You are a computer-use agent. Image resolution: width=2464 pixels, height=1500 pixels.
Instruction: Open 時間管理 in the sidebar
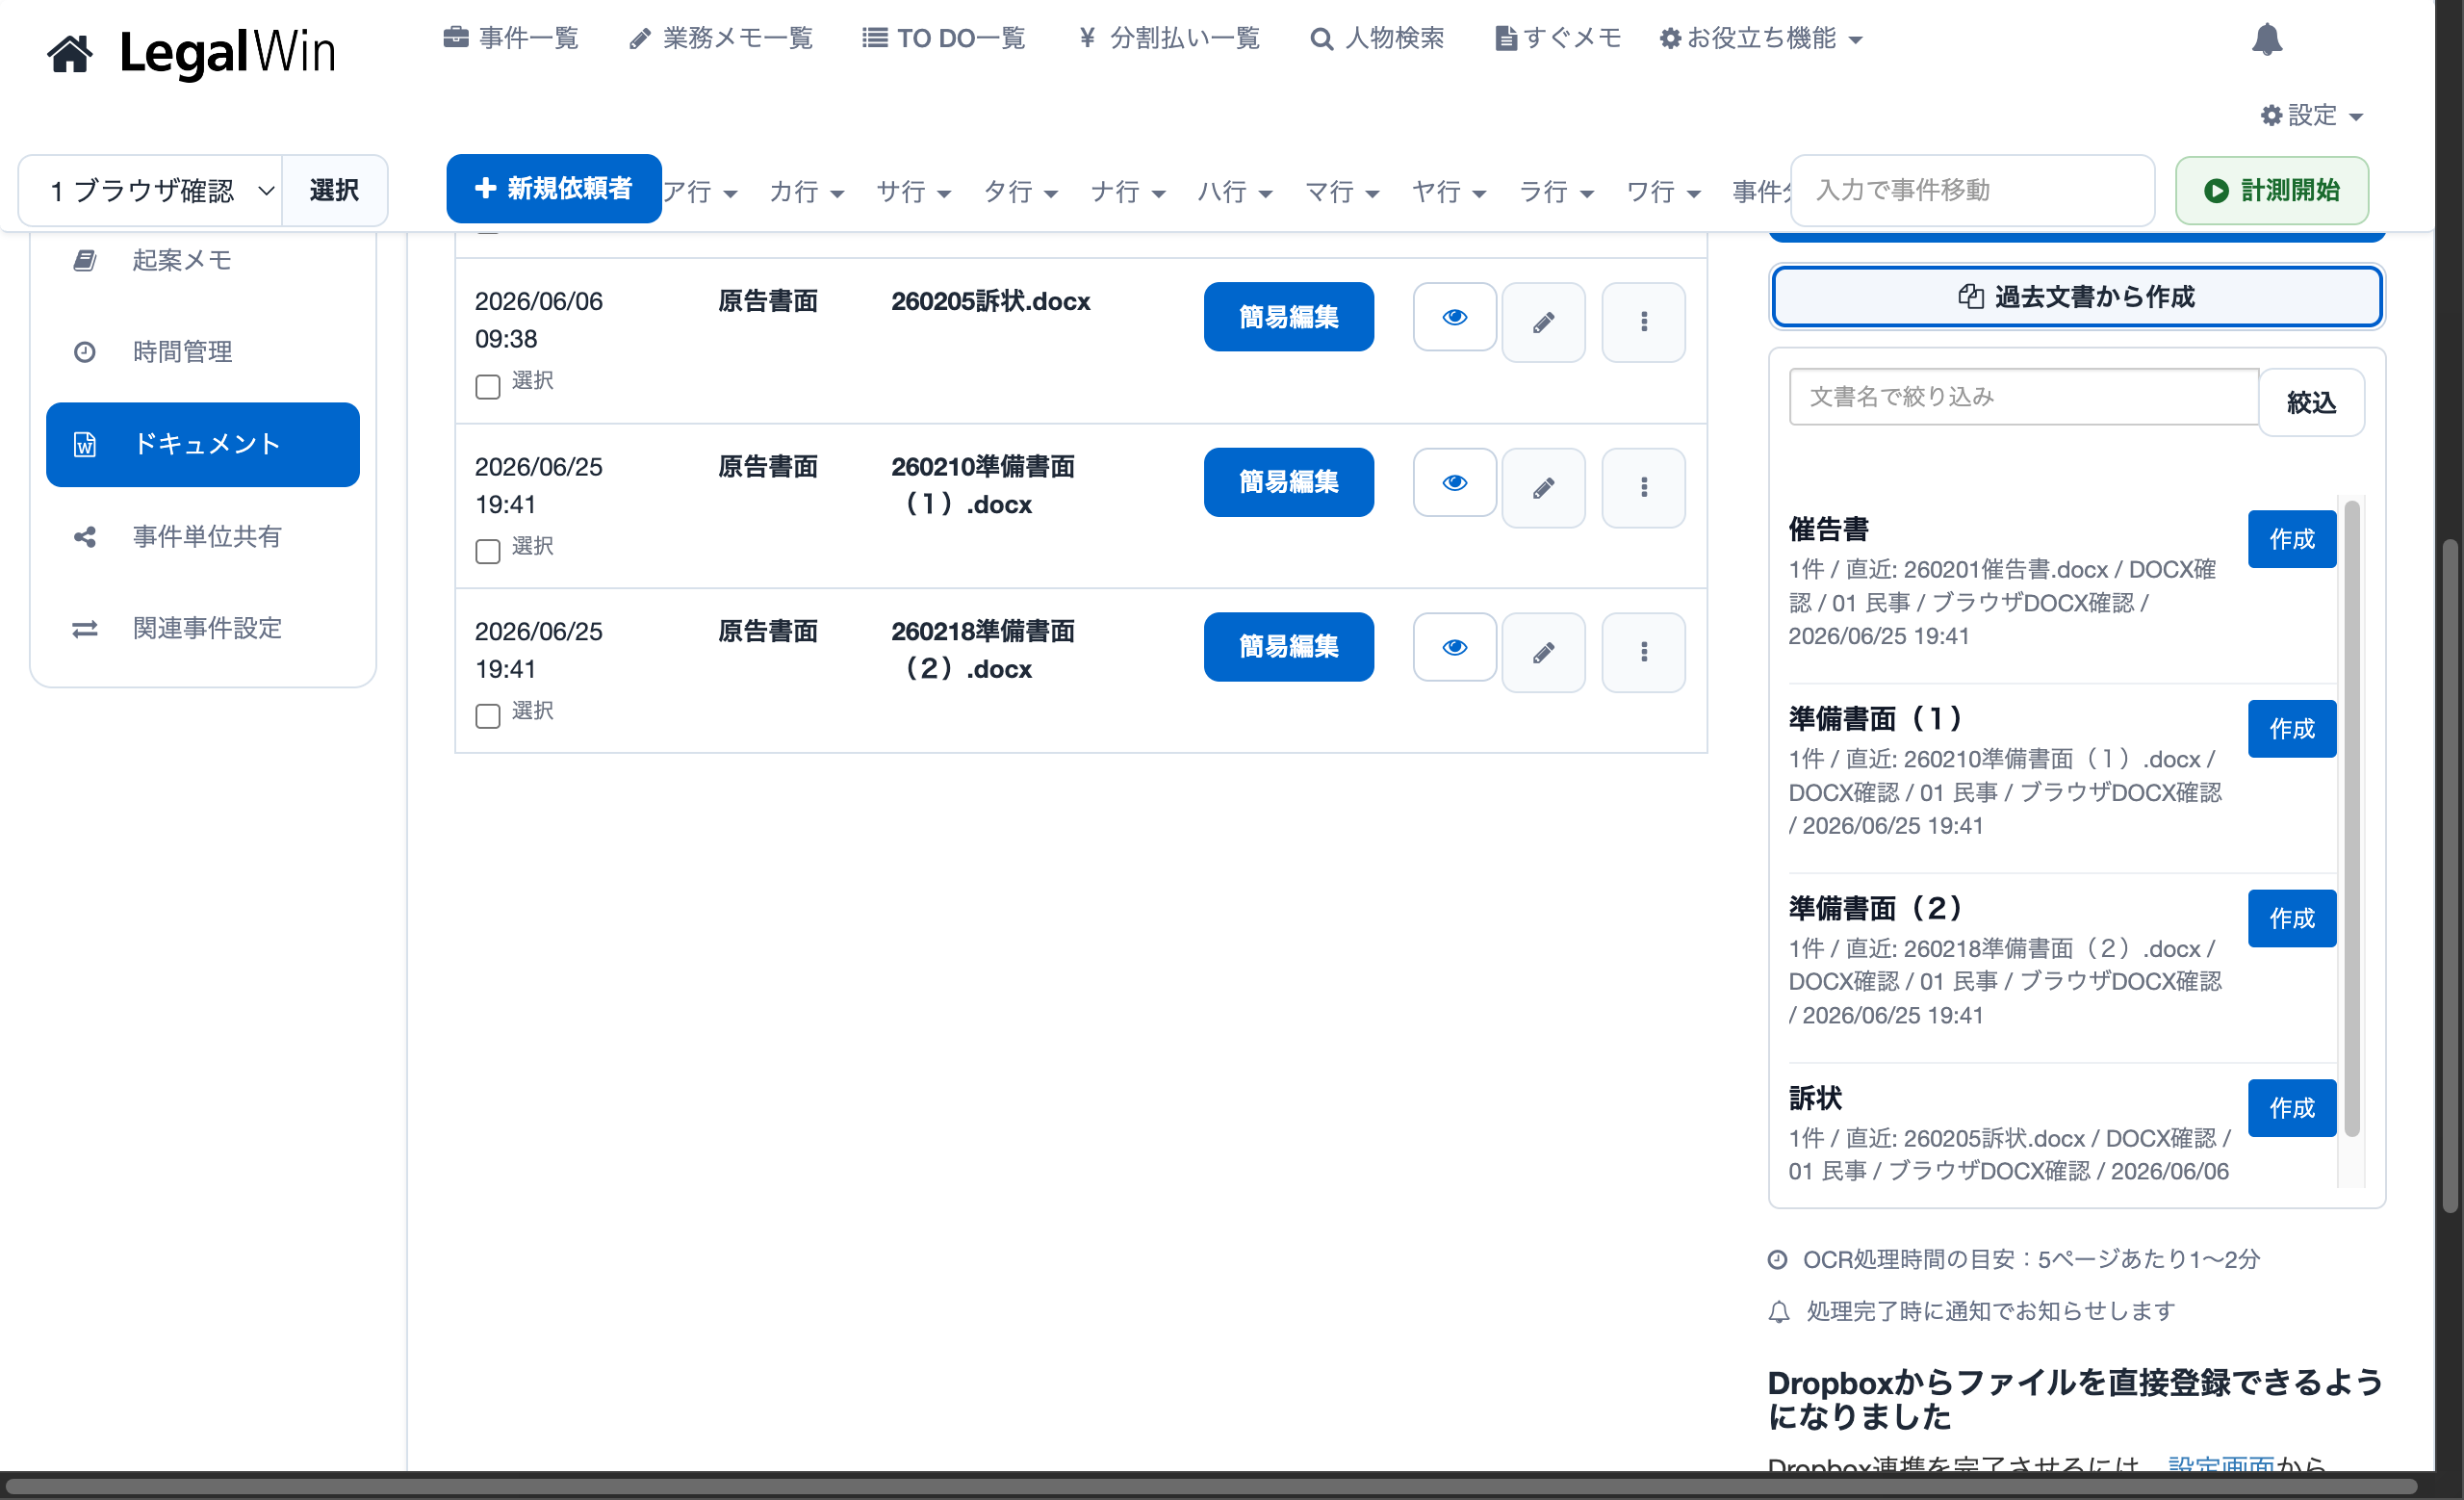pyautogui.click(x=203, y=352)
